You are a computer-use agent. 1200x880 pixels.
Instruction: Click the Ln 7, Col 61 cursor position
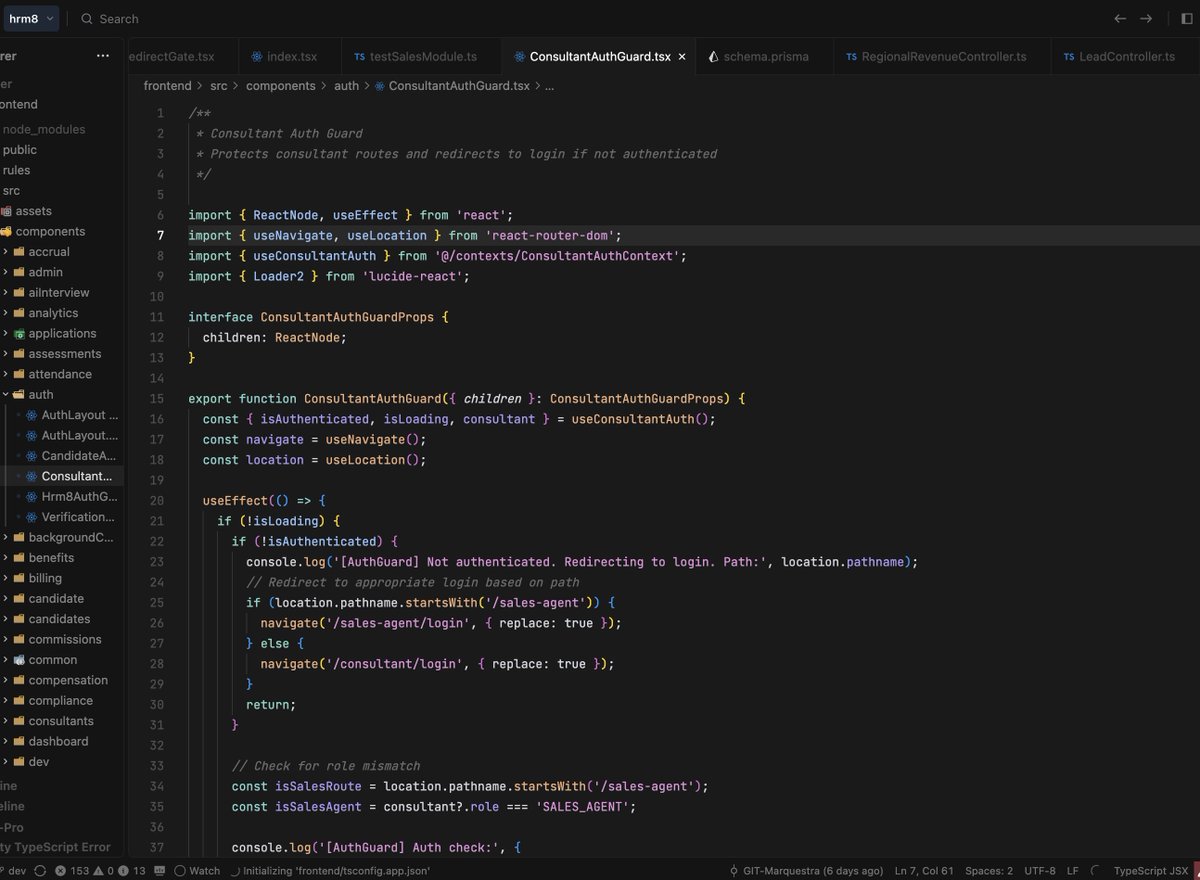[x=924, y=870]
